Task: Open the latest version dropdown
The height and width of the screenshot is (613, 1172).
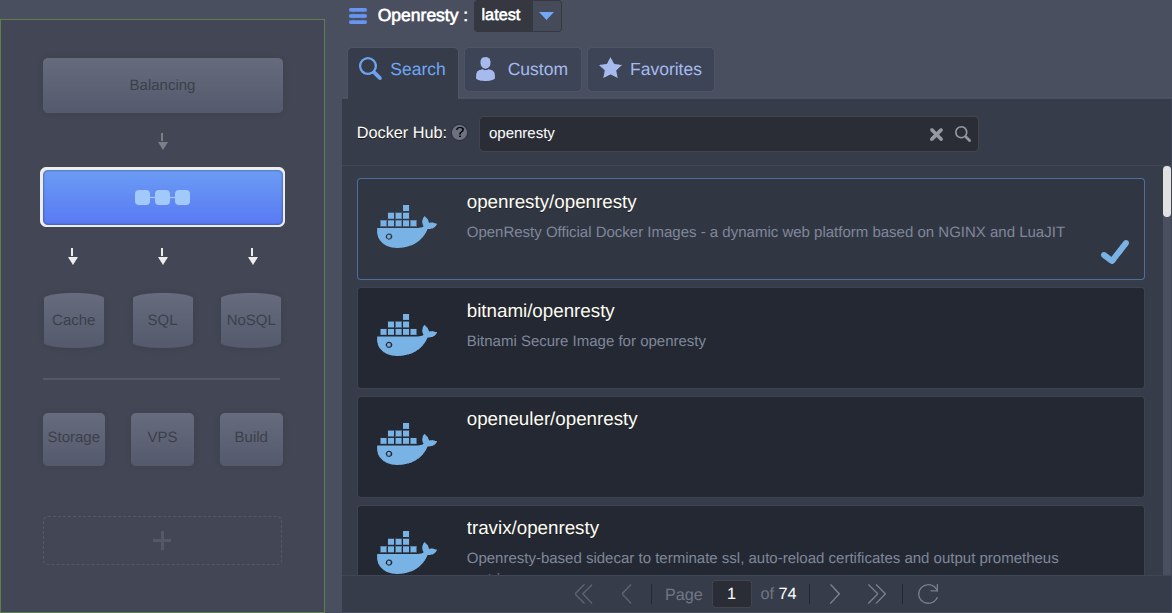Action: (545, 15)
